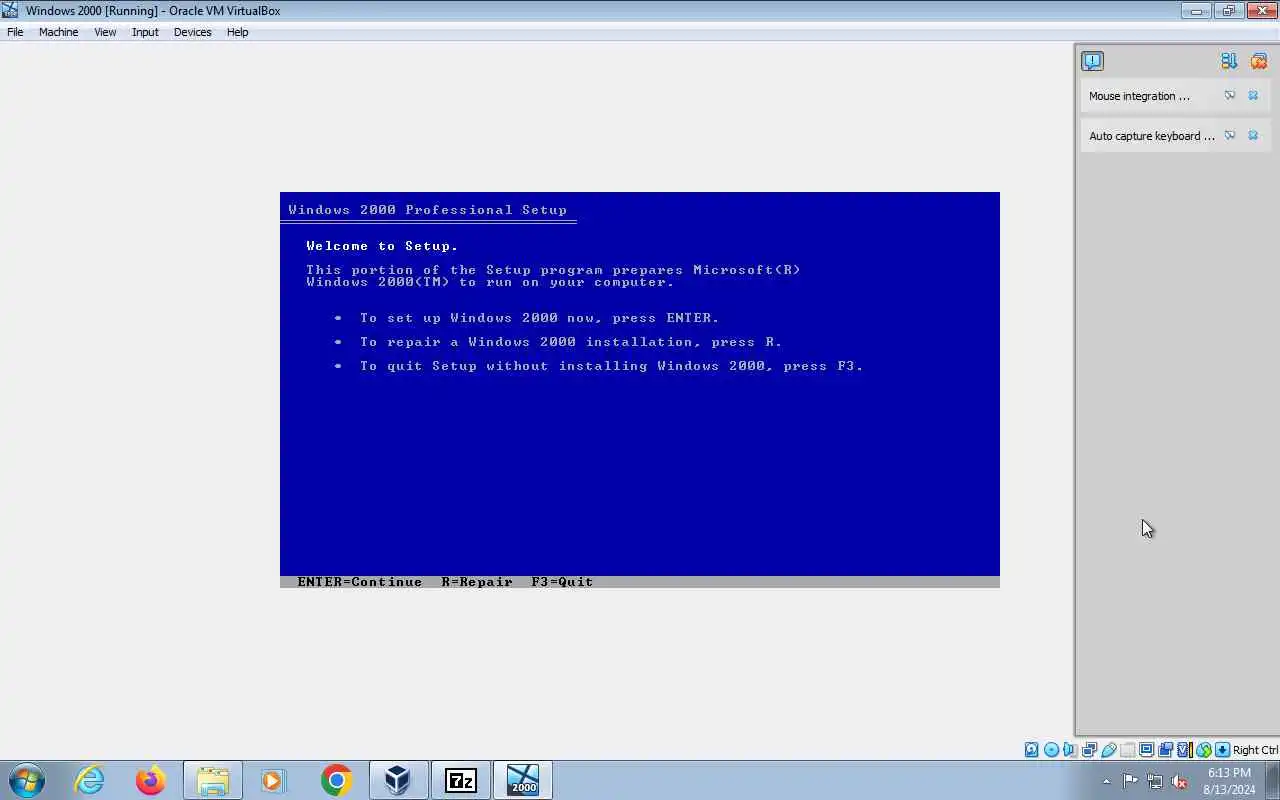
Task: Open VirtualBox Manager from the taskbar
Action: (398, 780)
